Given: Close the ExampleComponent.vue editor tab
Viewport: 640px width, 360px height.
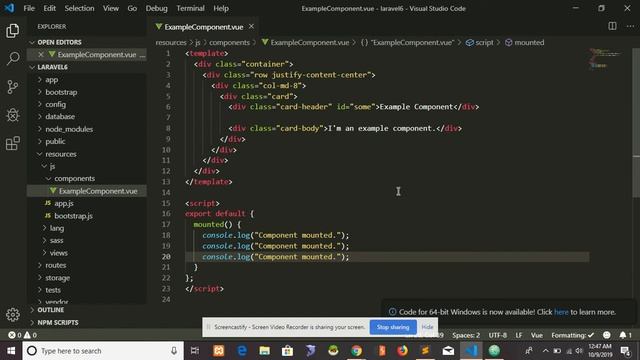Looking at the screenshot, I should click(251, 27).
